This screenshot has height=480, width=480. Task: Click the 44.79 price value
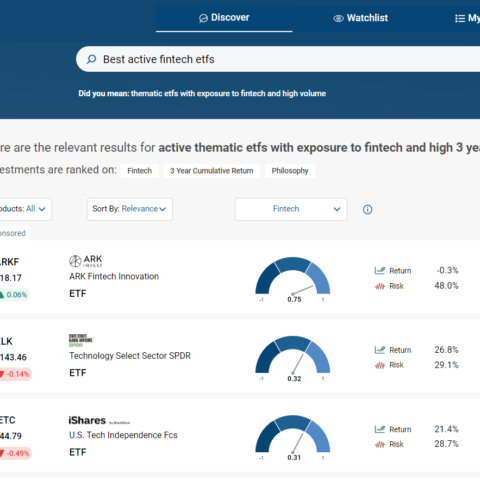pyautogui.click(x=11, y=436)
